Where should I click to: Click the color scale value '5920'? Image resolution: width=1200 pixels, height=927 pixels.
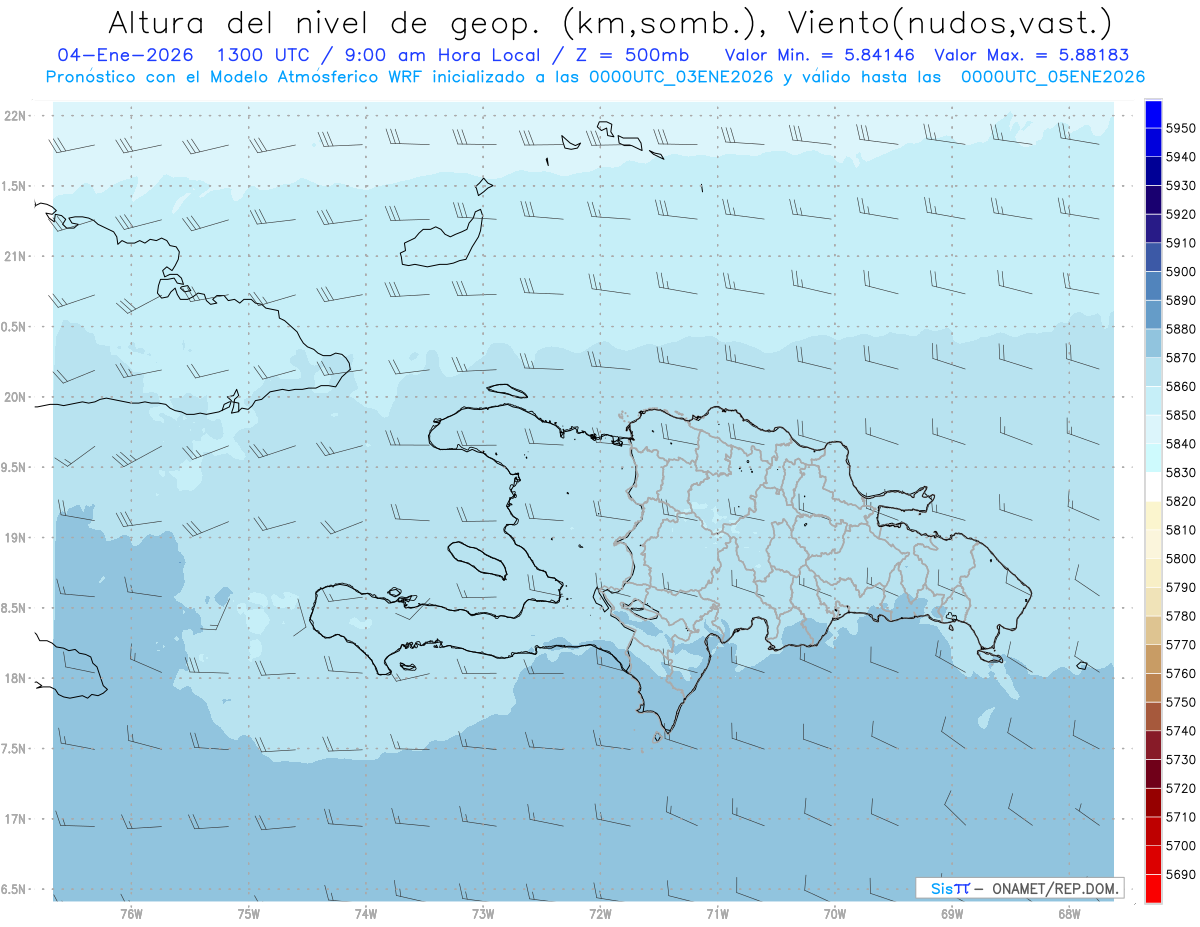[1181, 214]
